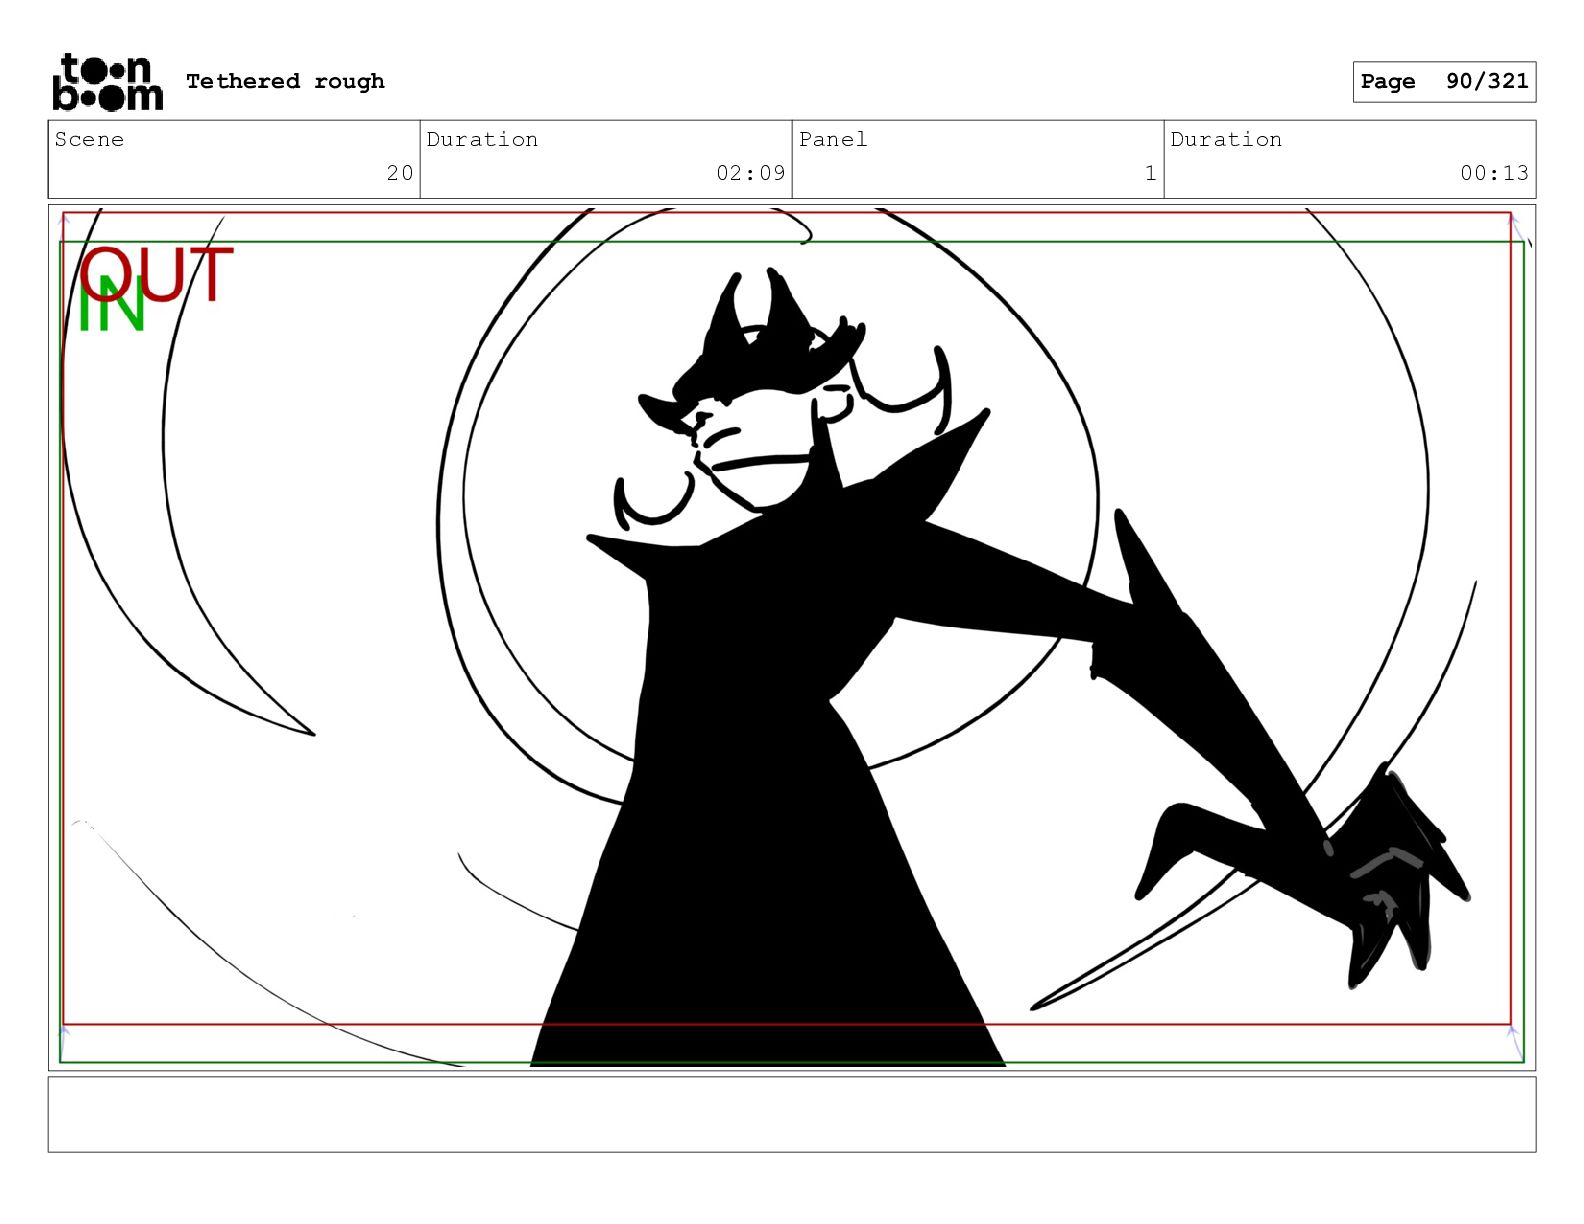Image resolution: width=1584 pixels, height=1224 pixels.
Task: Click the scene number '20'
Action: [400, 173]
